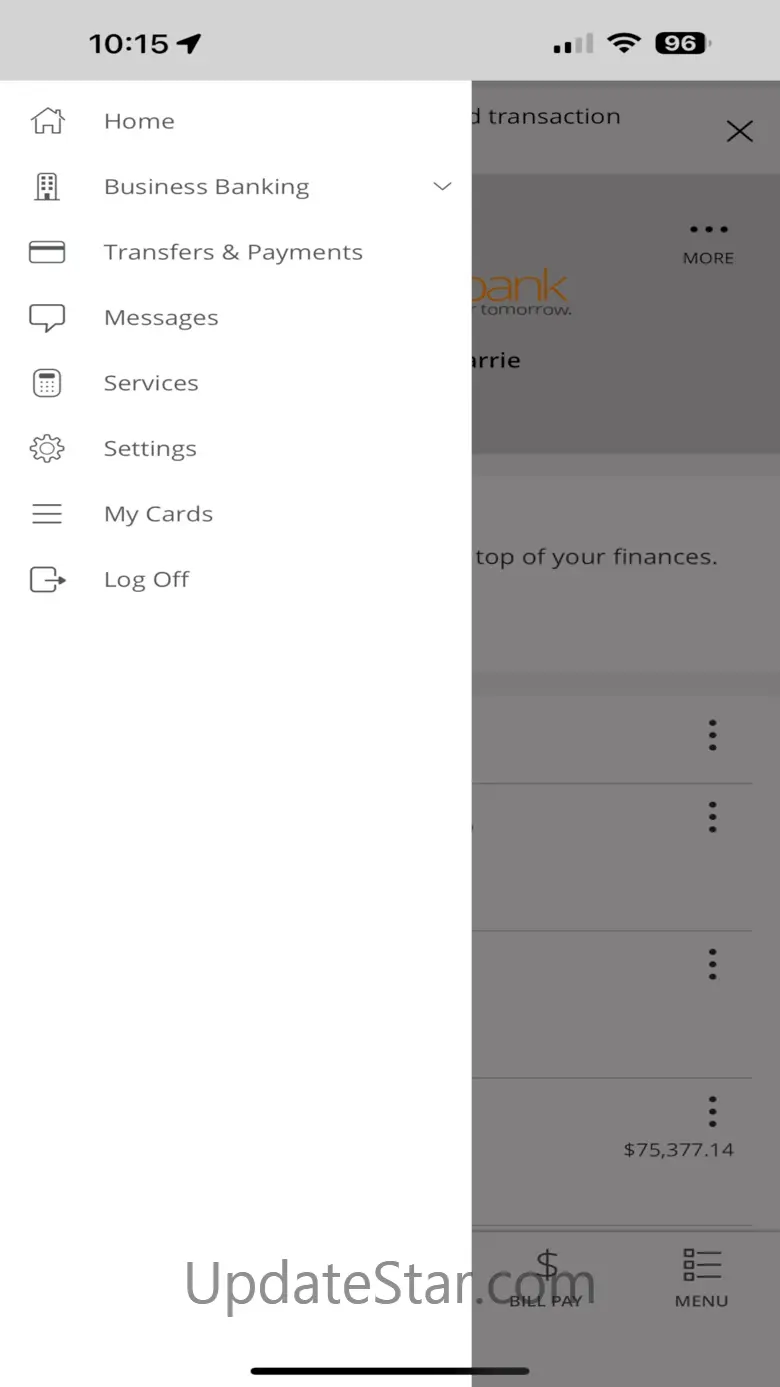Tap the MENU tab at bottom
This screenshot has width=780, height=1387.
click(701, 1278)
